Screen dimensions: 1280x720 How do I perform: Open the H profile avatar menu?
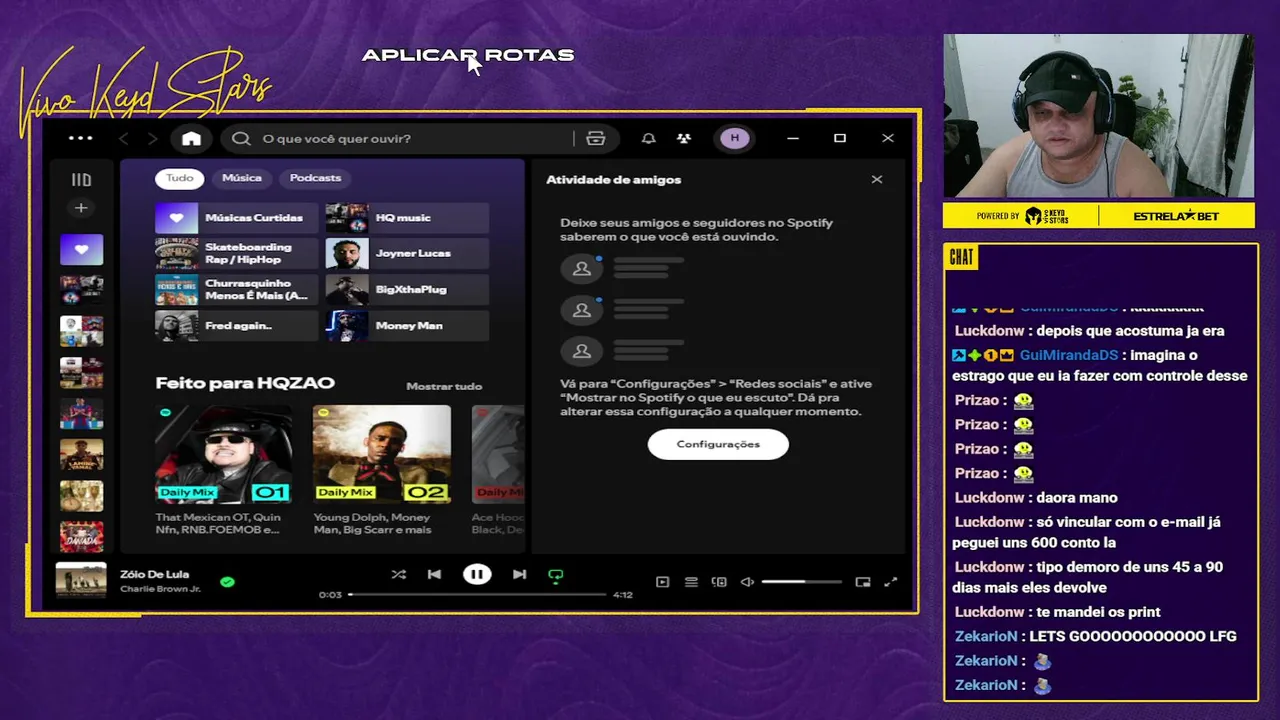click(x=735, y=138)
